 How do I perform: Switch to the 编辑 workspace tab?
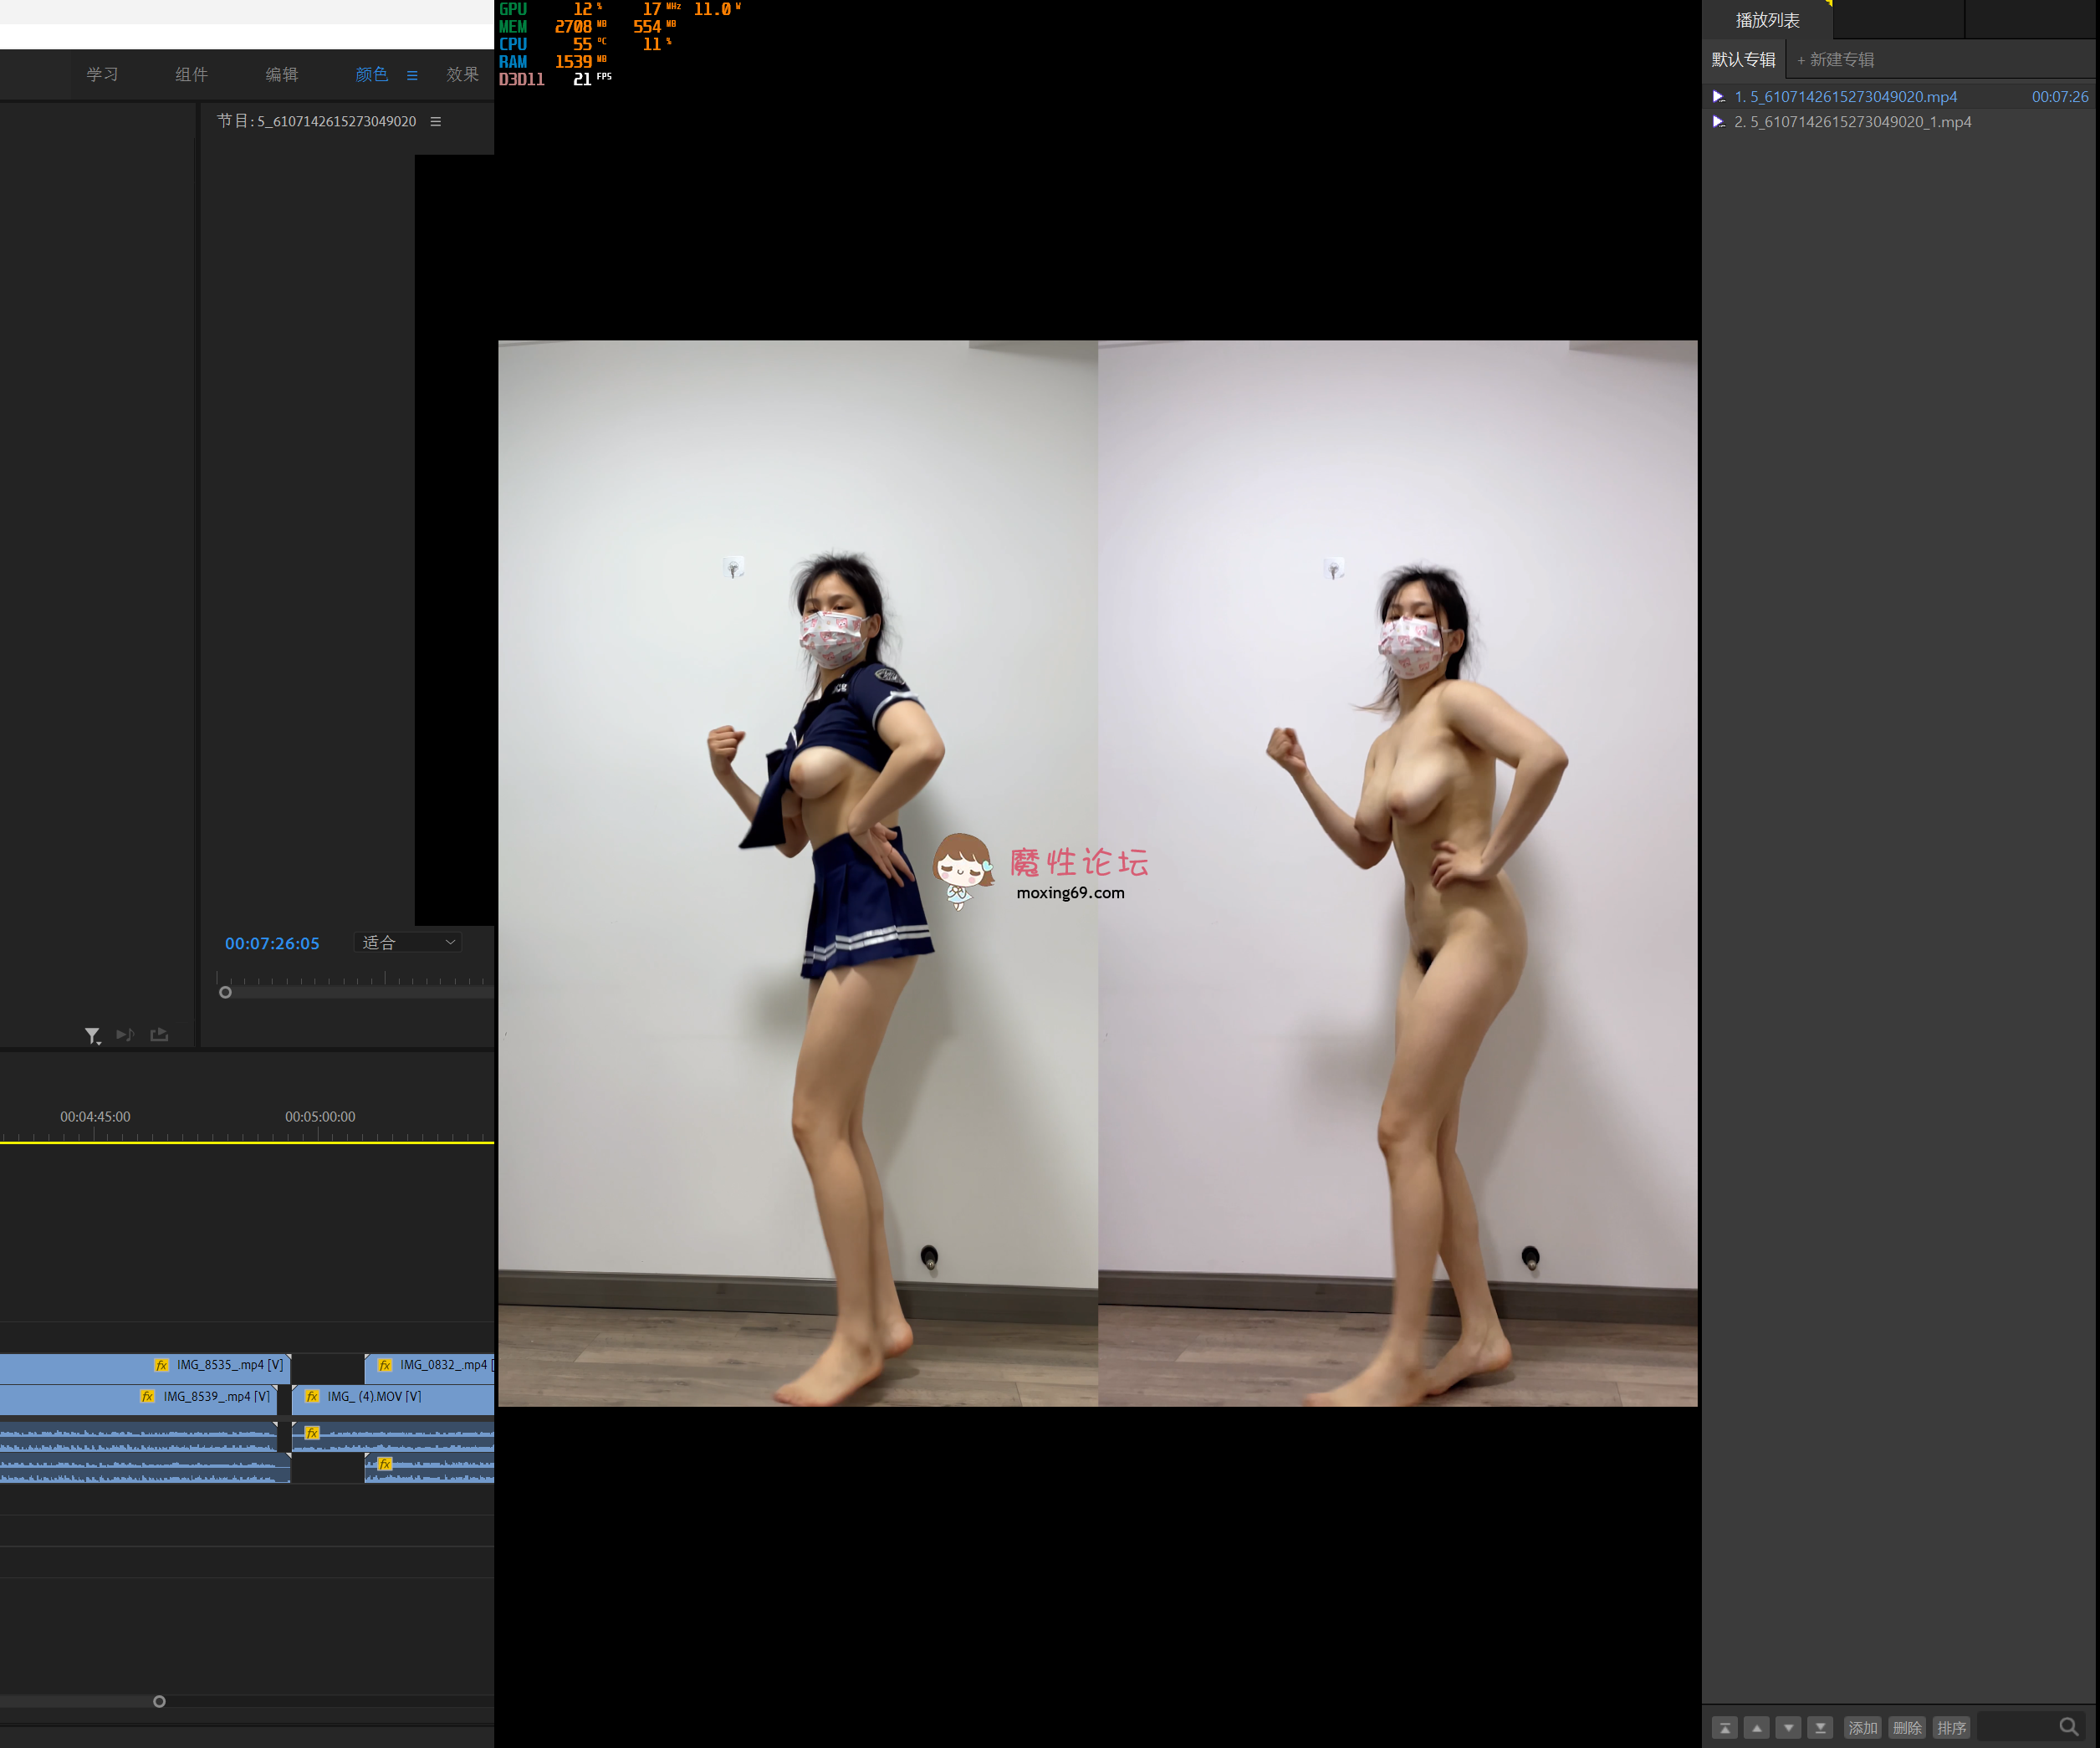pos(281,74)
